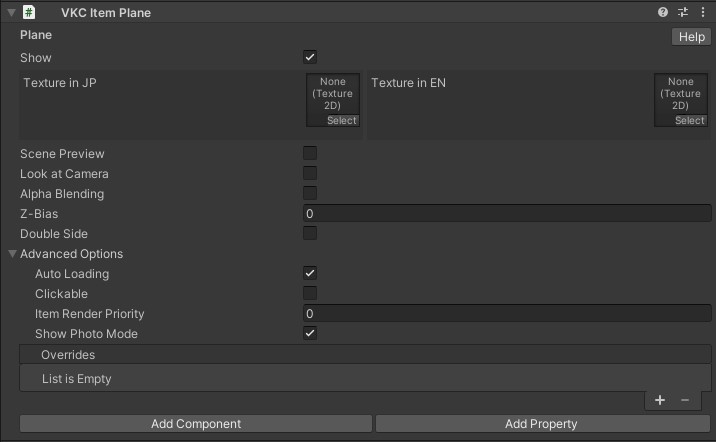Image resolution: width=716 pixels, height=442 pixels.
Task: Open component help reference icon
Action: 663,13
